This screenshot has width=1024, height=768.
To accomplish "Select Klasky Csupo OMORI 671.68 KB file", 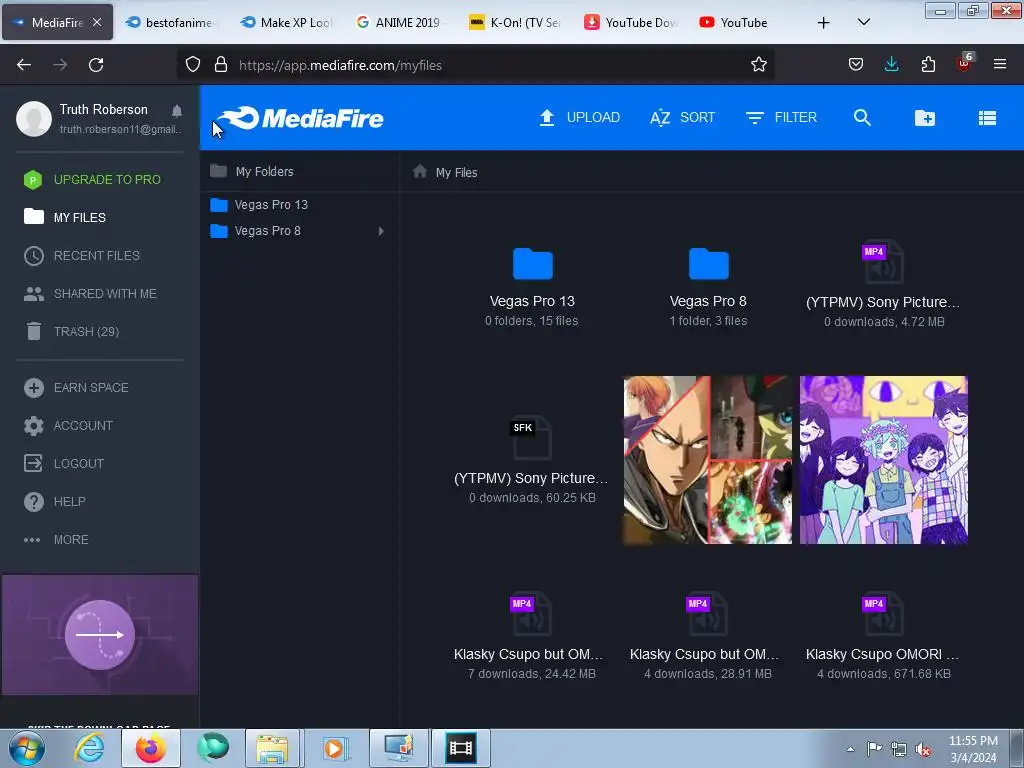I will [884, 615].
